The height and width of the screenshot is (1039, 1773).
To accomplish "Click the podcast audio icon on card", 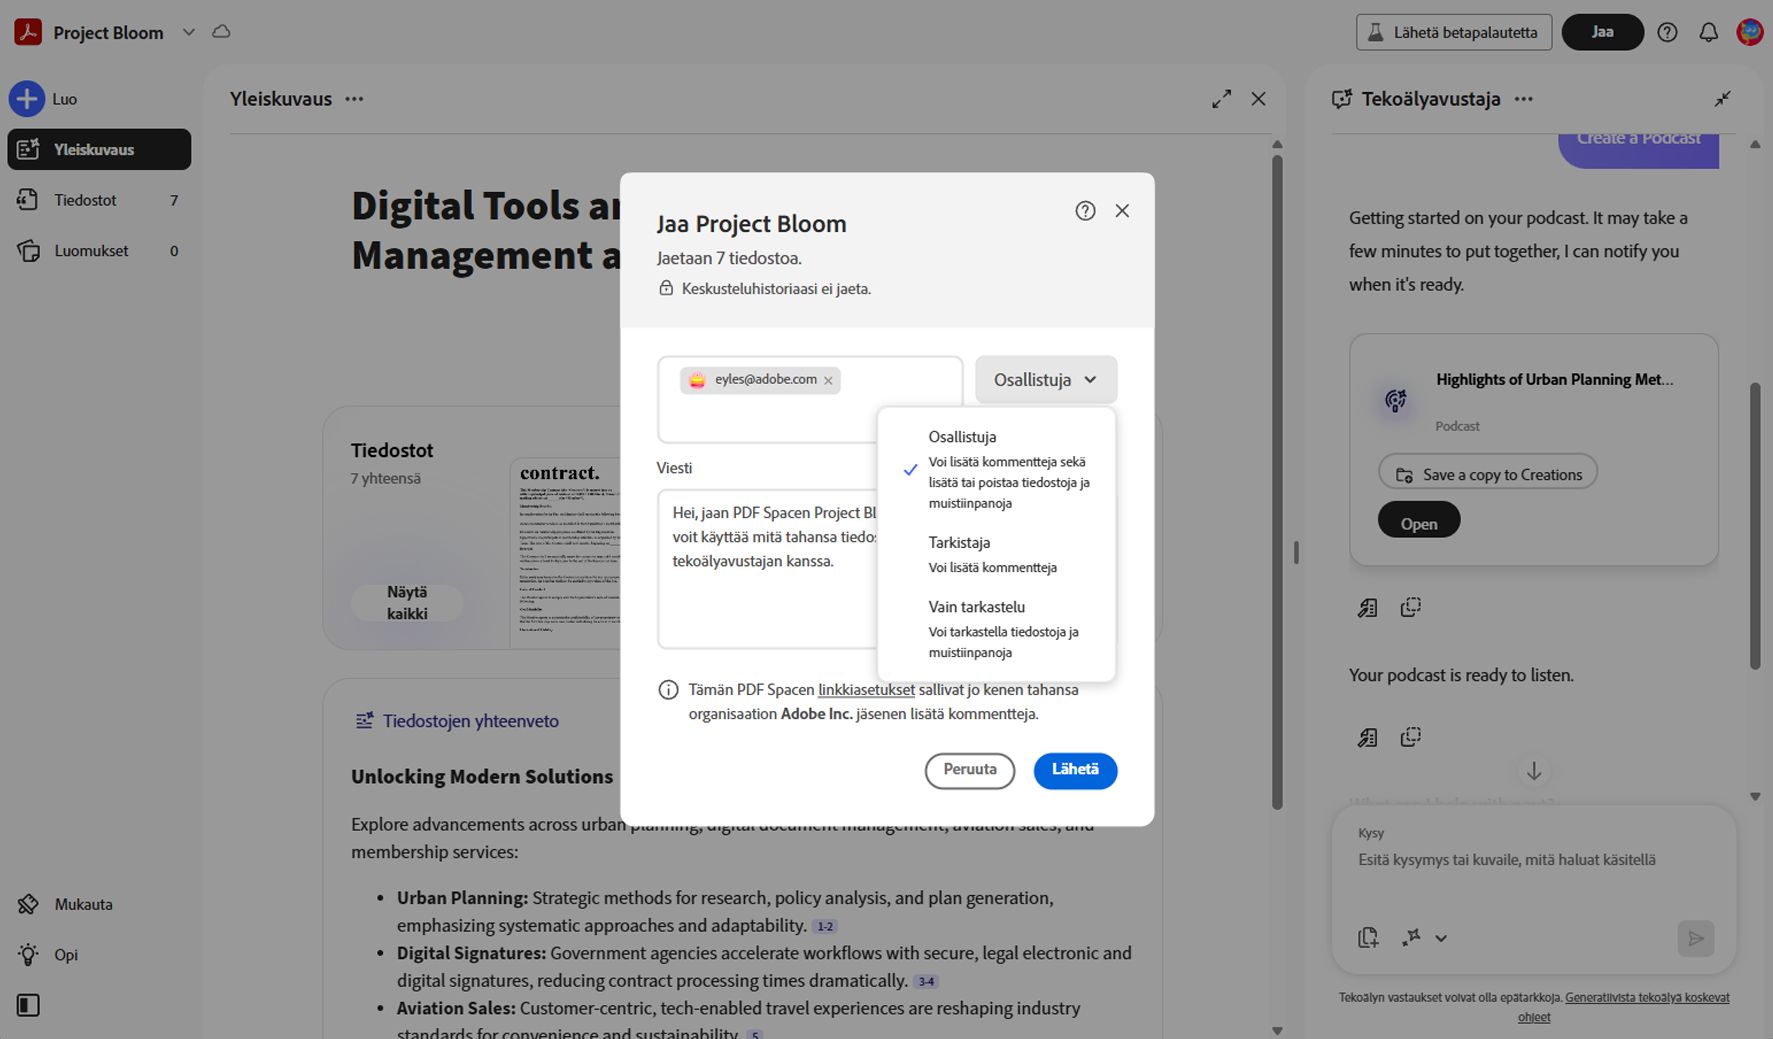I will pyautogui.click(x=1395, y=401).
